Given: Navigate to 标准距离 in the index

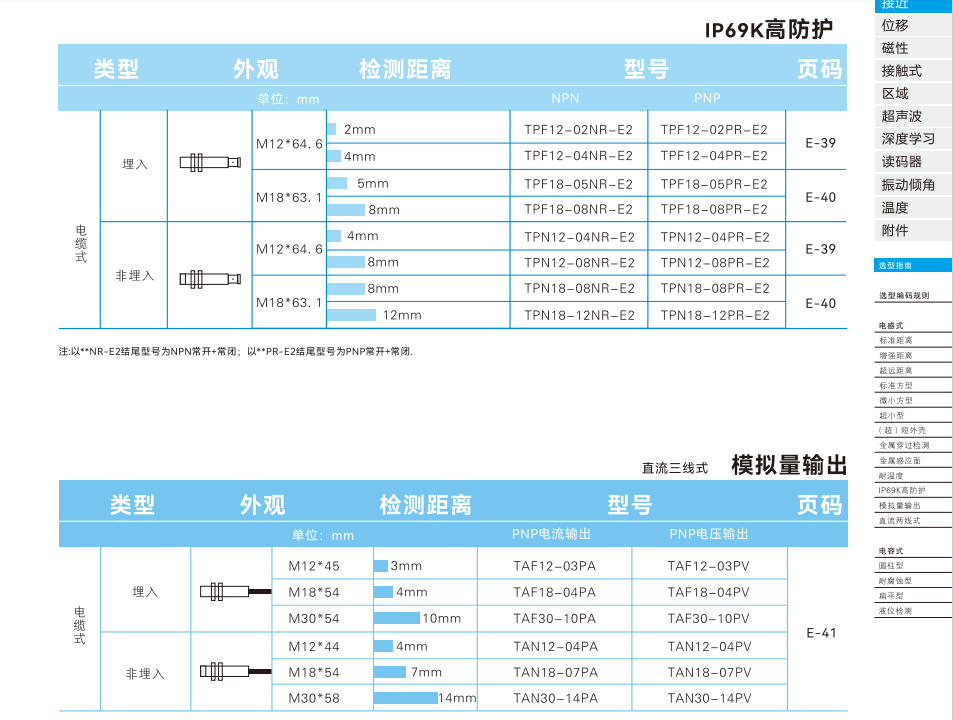Looking at the screenshot, I should (896, 341).
